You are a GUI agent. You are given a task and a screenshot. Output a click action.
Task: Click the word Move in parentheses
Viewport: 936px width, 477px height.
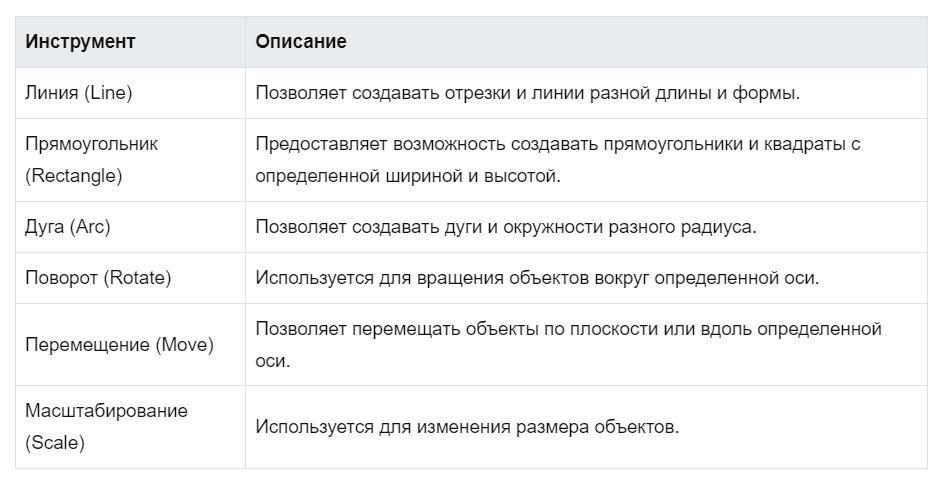pos(184,344)
